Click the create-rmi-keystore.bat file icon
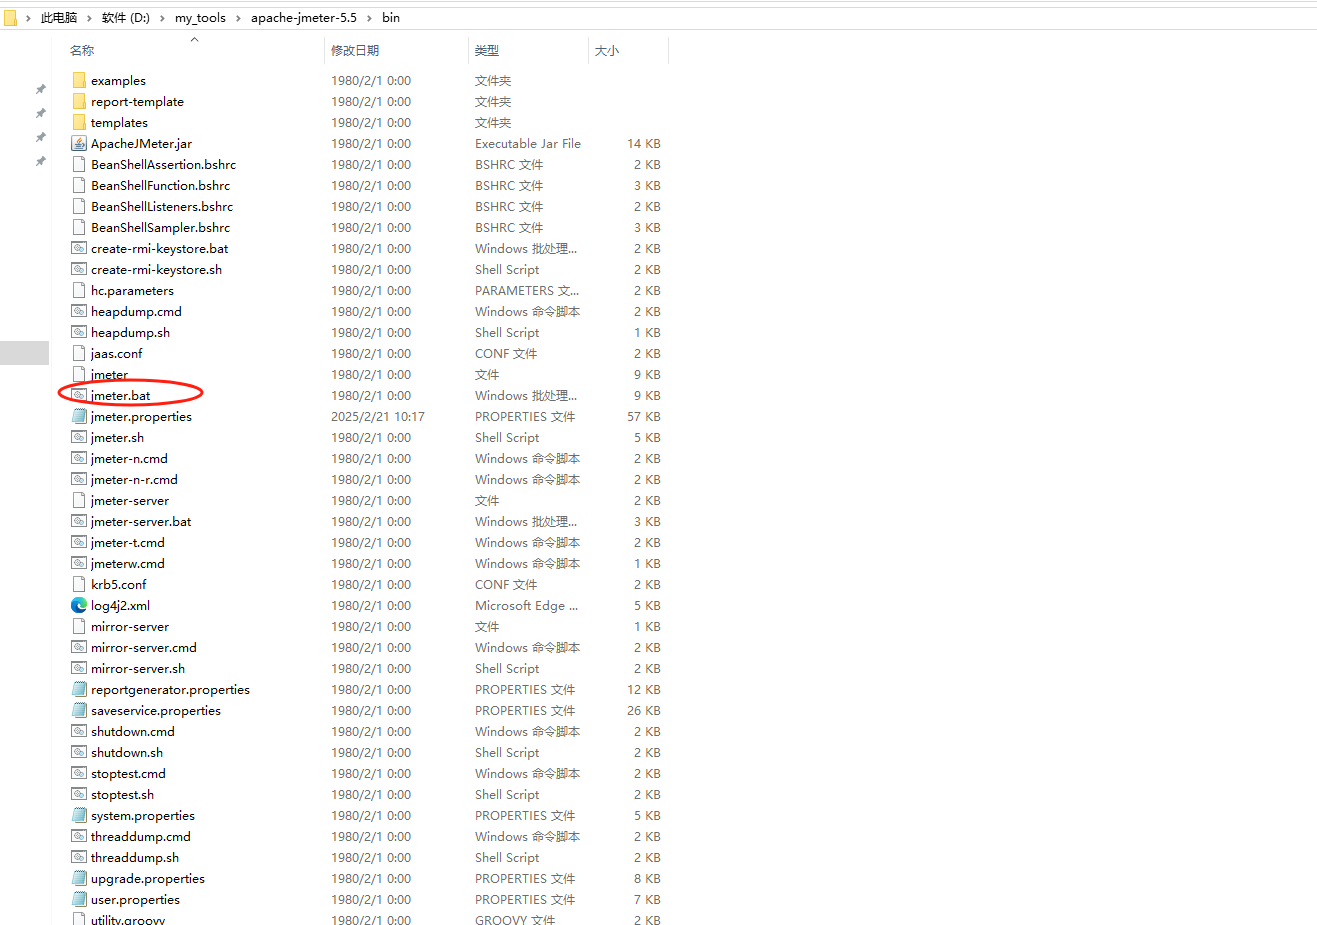The image size is (1317, 925). 79,248
